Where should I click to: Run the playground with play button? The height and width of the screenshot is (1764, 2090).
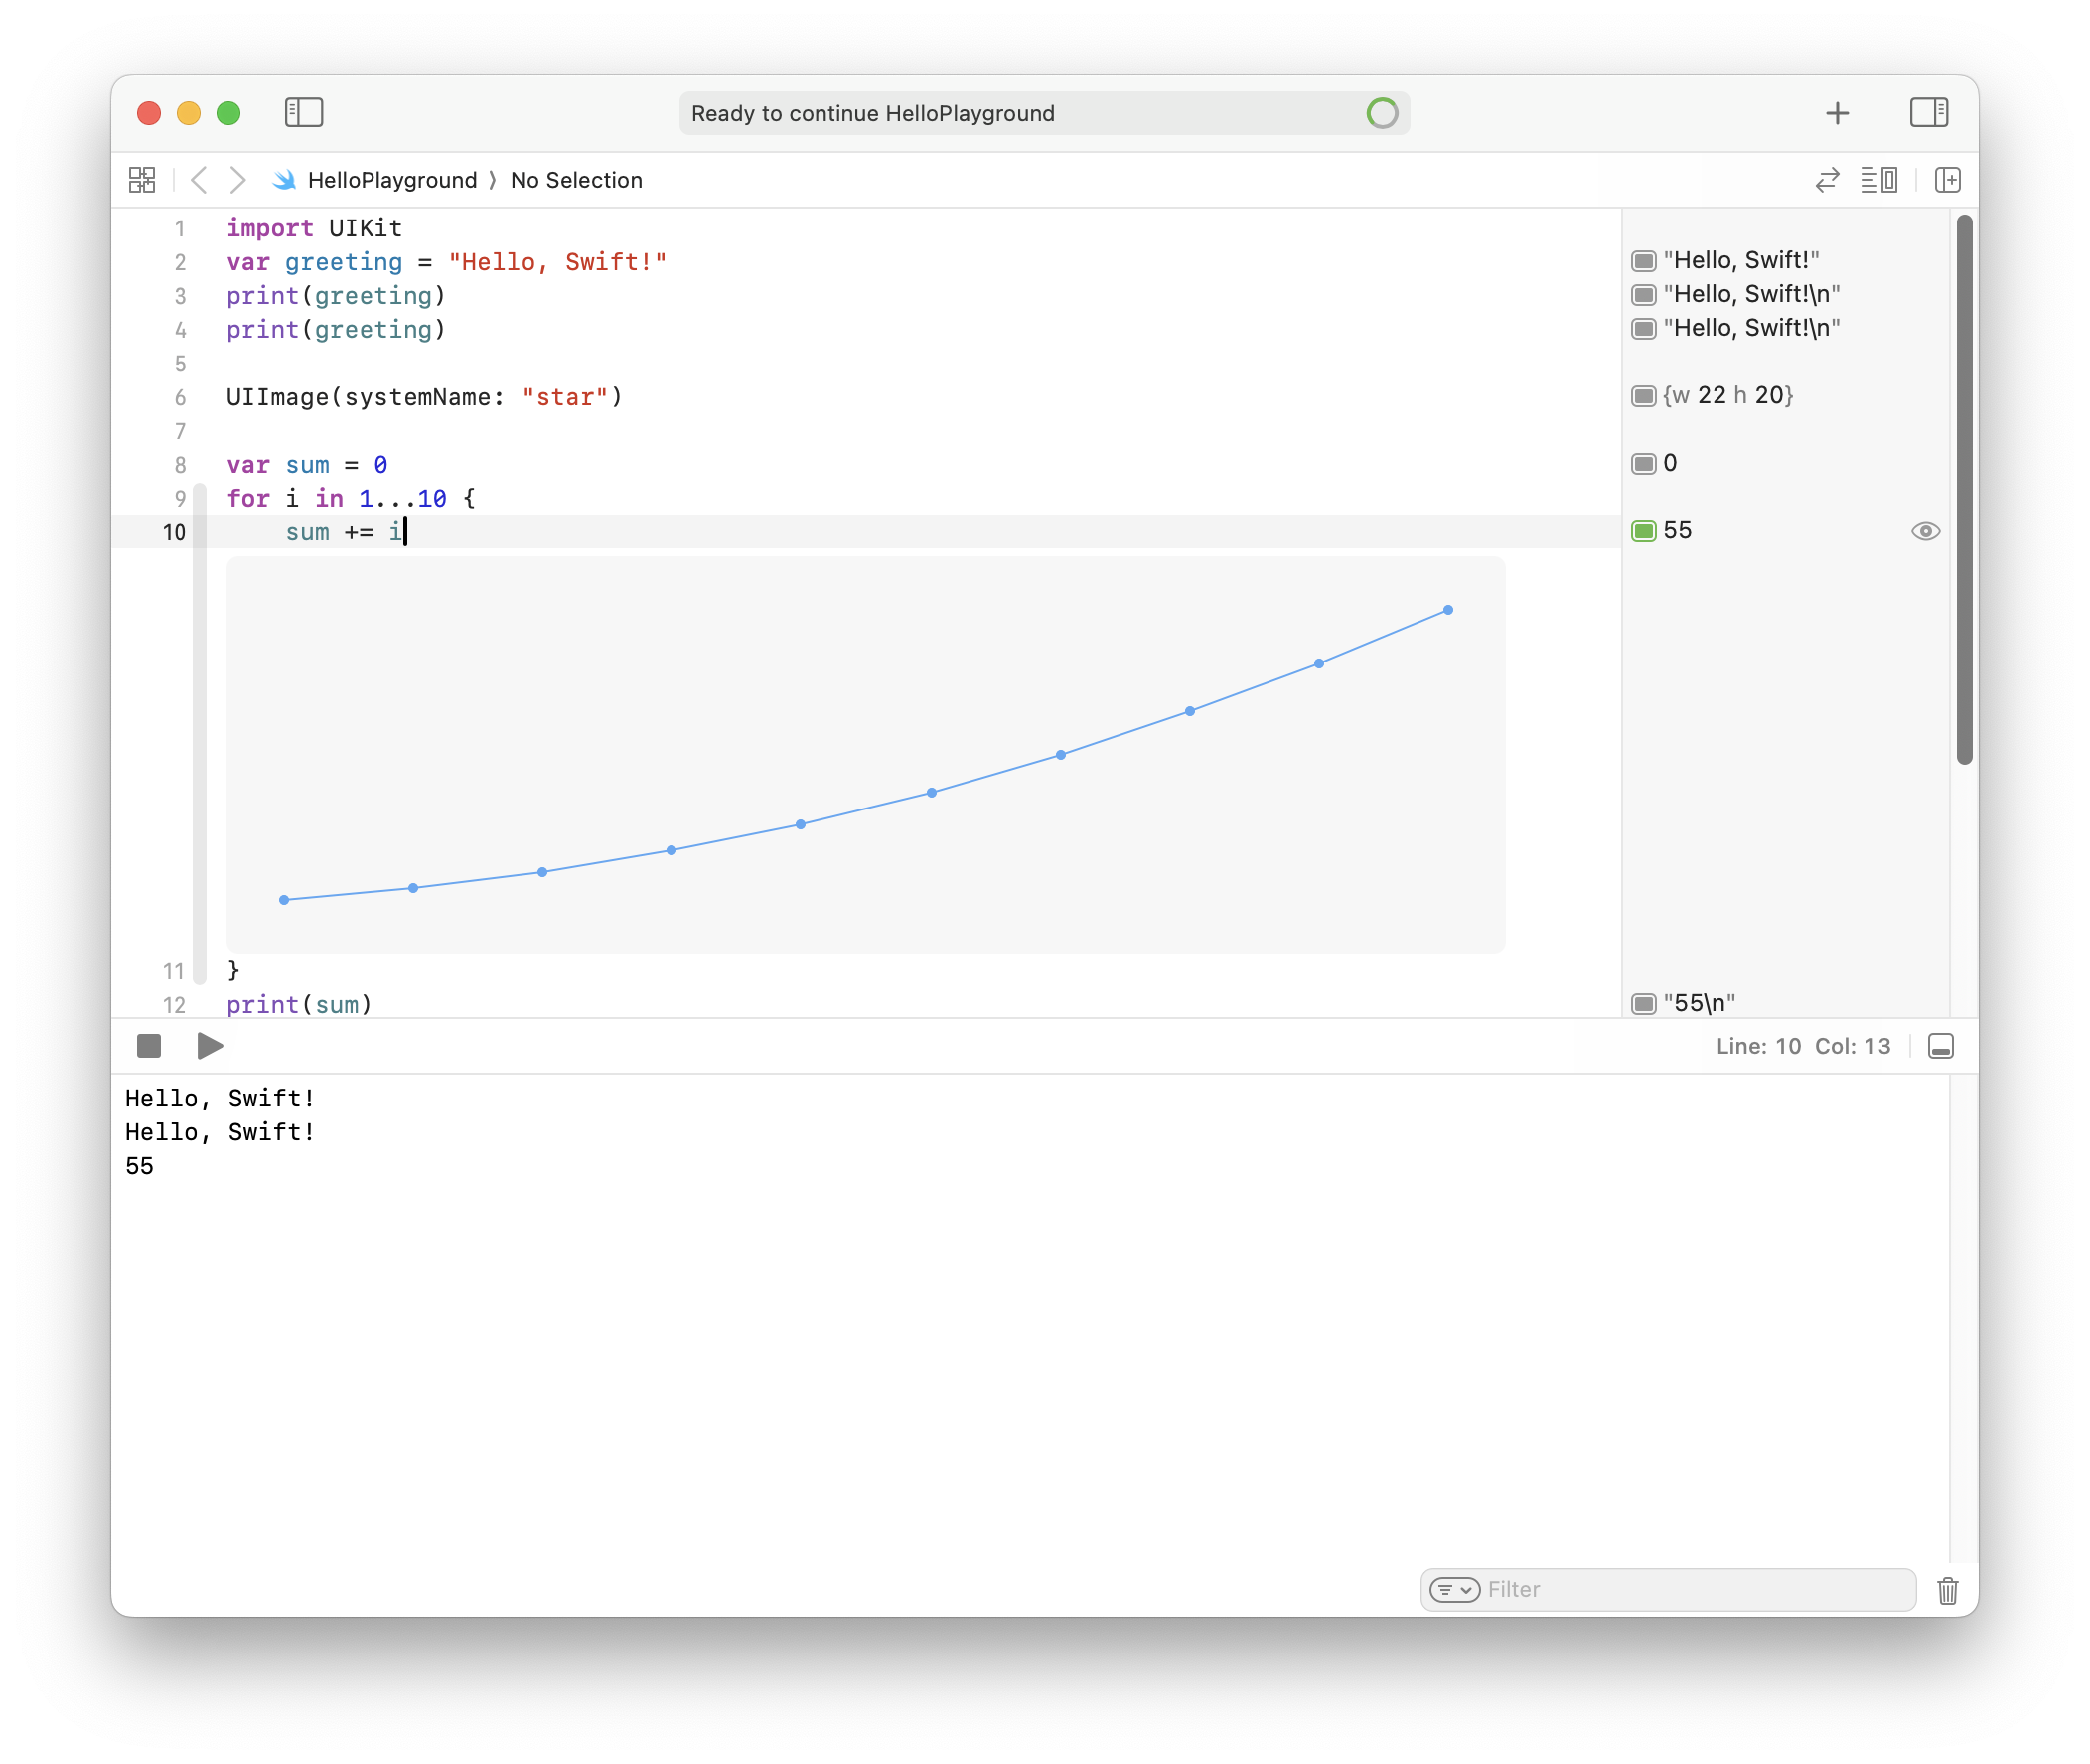210,1046
